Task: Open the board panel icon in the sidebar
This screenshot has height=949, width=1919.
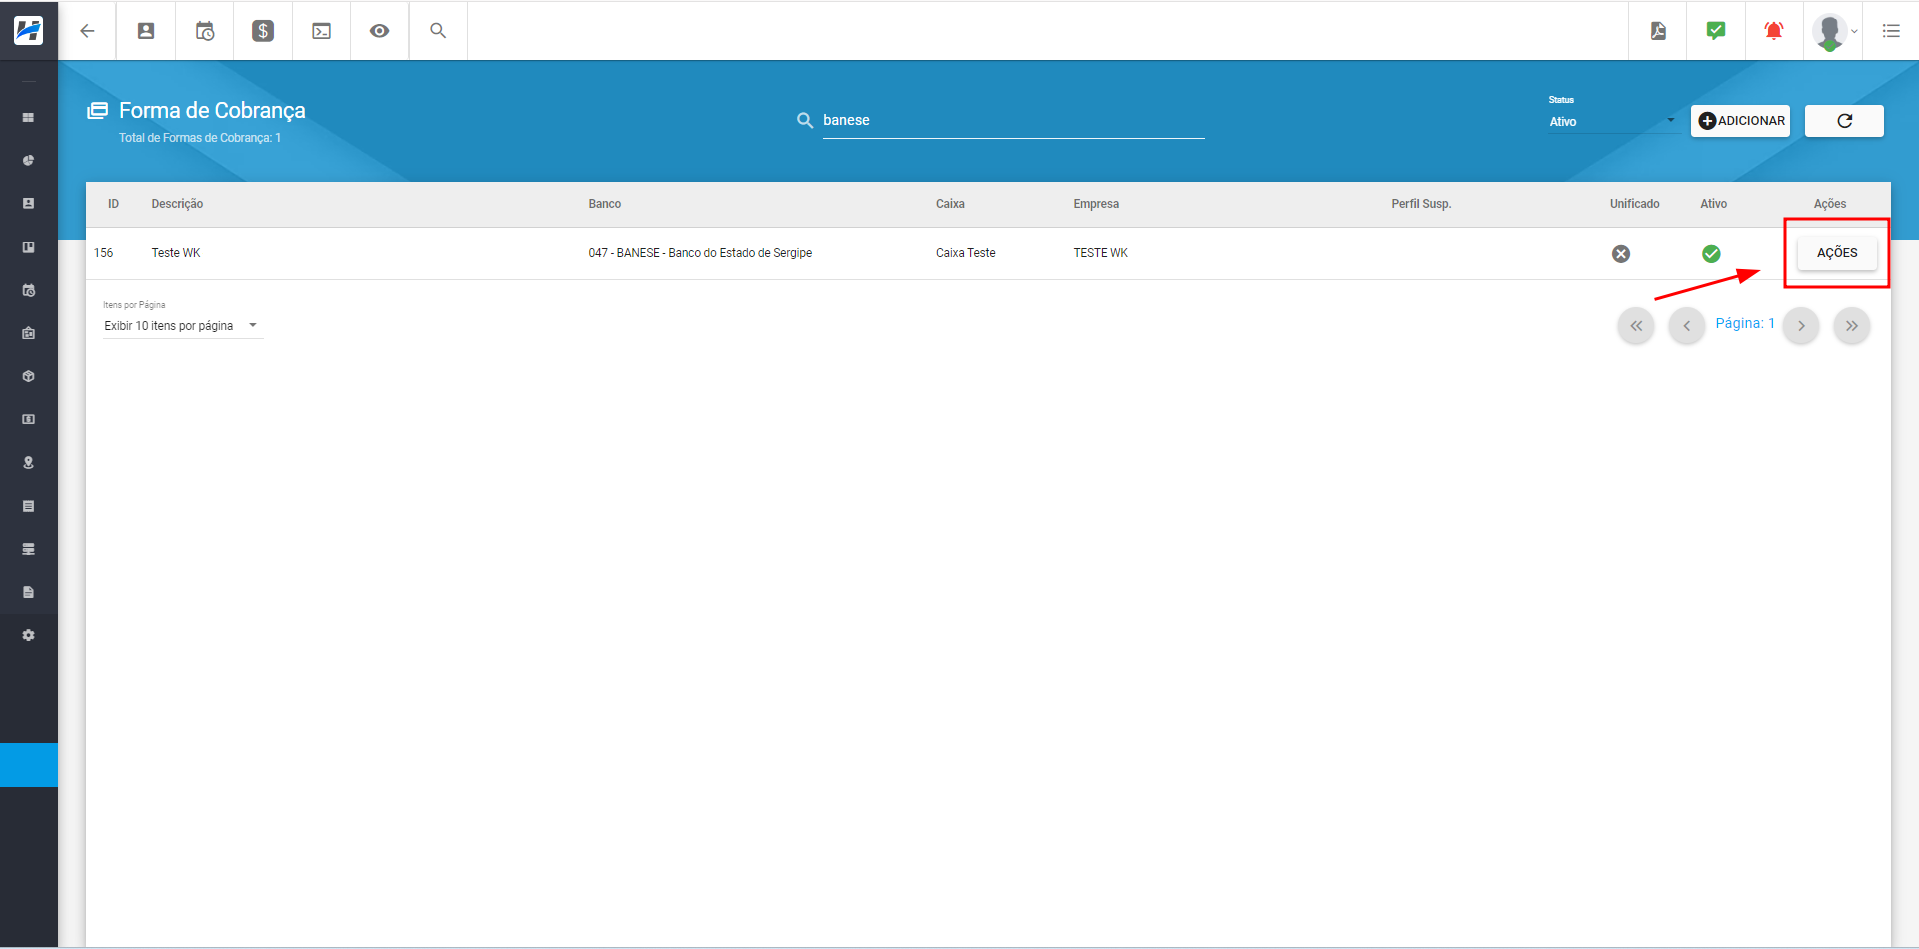Action: tap(29, 247)
